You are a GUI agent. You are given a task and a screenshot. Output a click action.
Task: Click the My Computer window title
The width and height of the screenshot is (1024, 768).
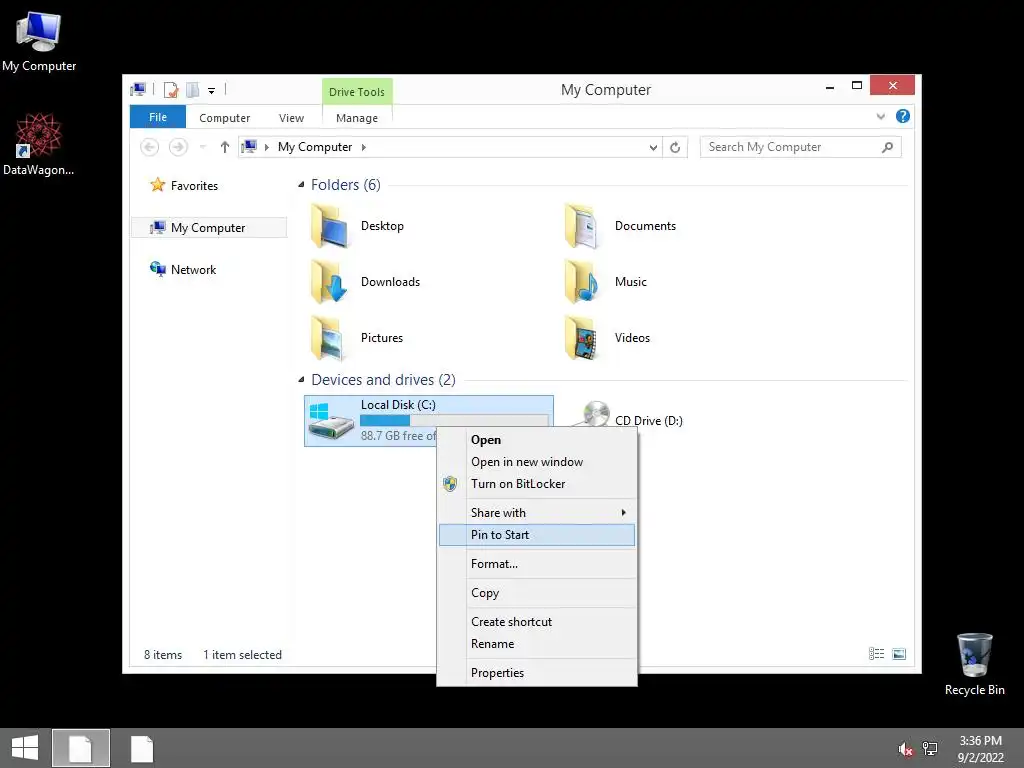click(x=605, y=90)
